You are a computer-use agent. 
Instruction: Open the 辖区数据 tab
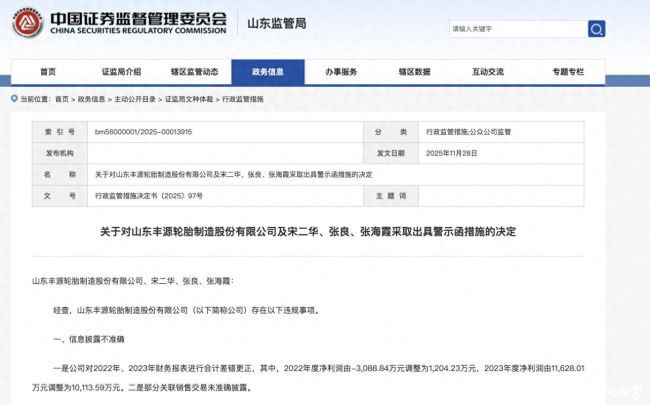(x=414, y=72)
